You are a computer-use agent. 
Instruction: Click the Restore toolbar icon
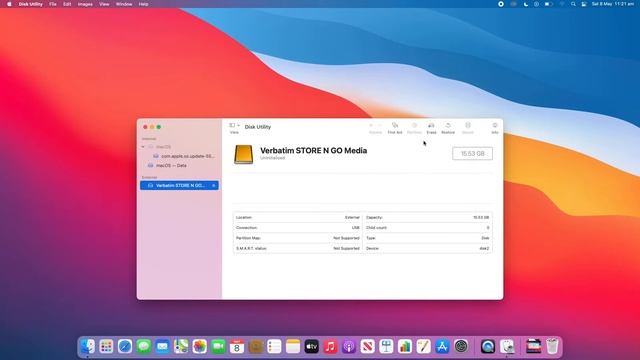[x=448, y=126]
